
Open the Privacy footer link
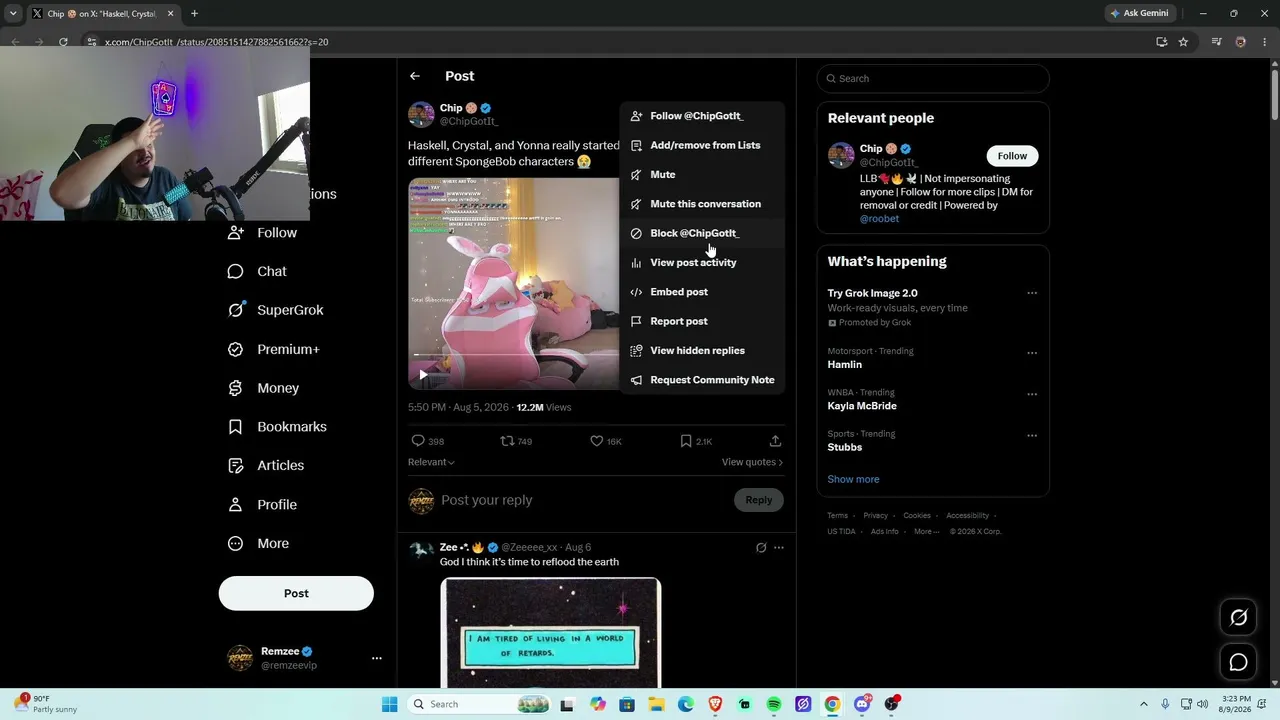point(876,516)
